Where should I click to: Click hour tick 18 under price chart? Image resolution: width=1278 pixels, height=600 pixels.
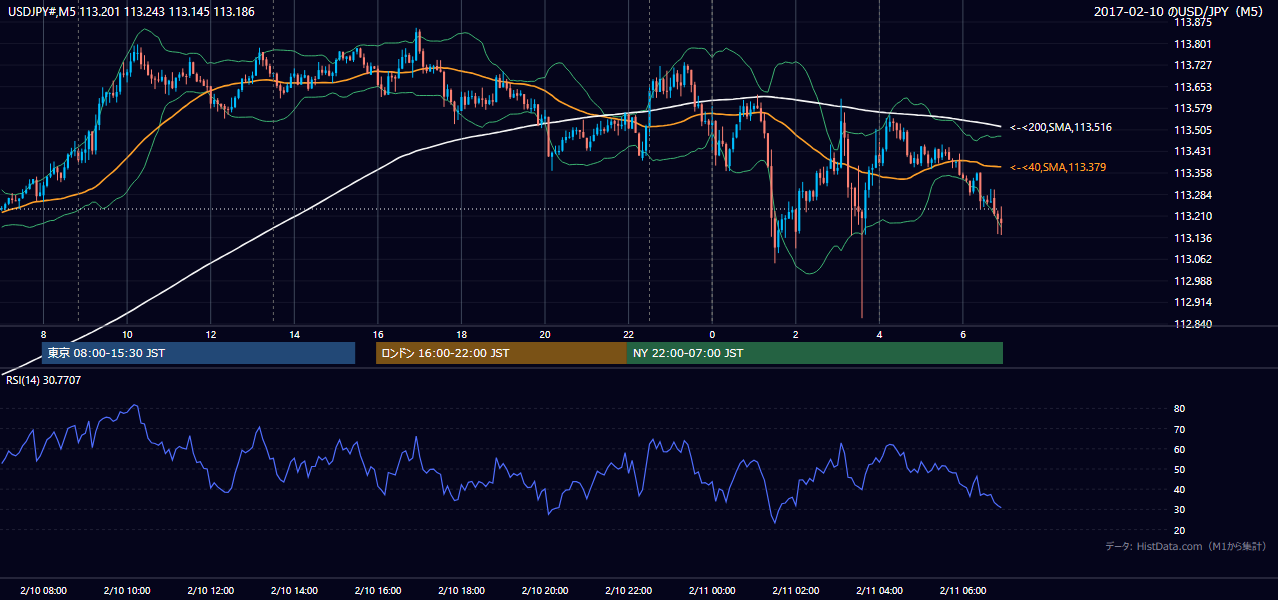[461, 333]
